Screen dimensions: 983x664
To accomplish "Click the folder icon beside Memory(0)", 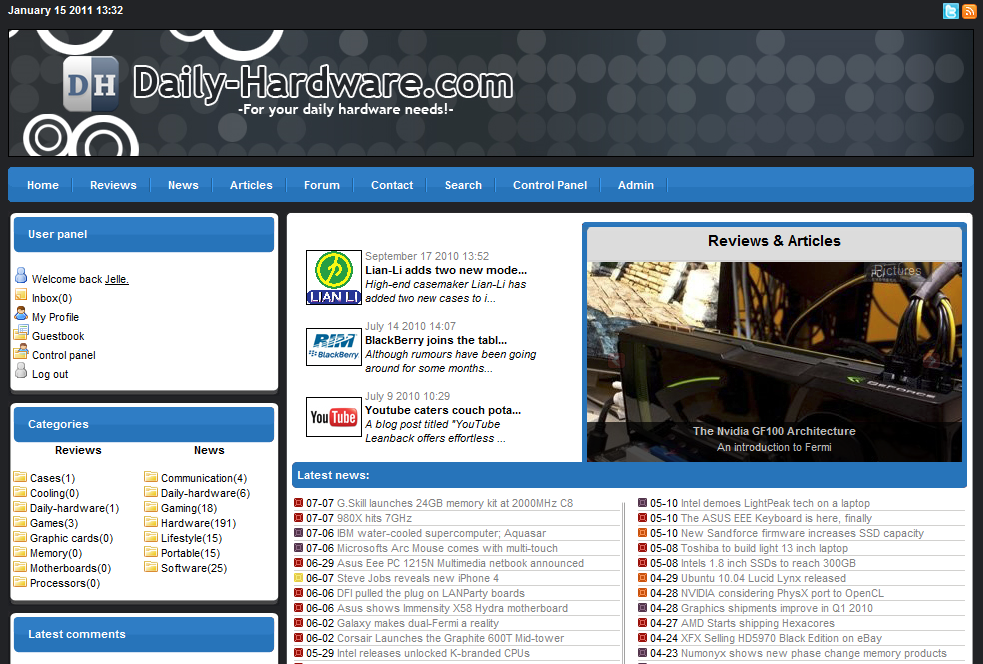I will [20, 552].
